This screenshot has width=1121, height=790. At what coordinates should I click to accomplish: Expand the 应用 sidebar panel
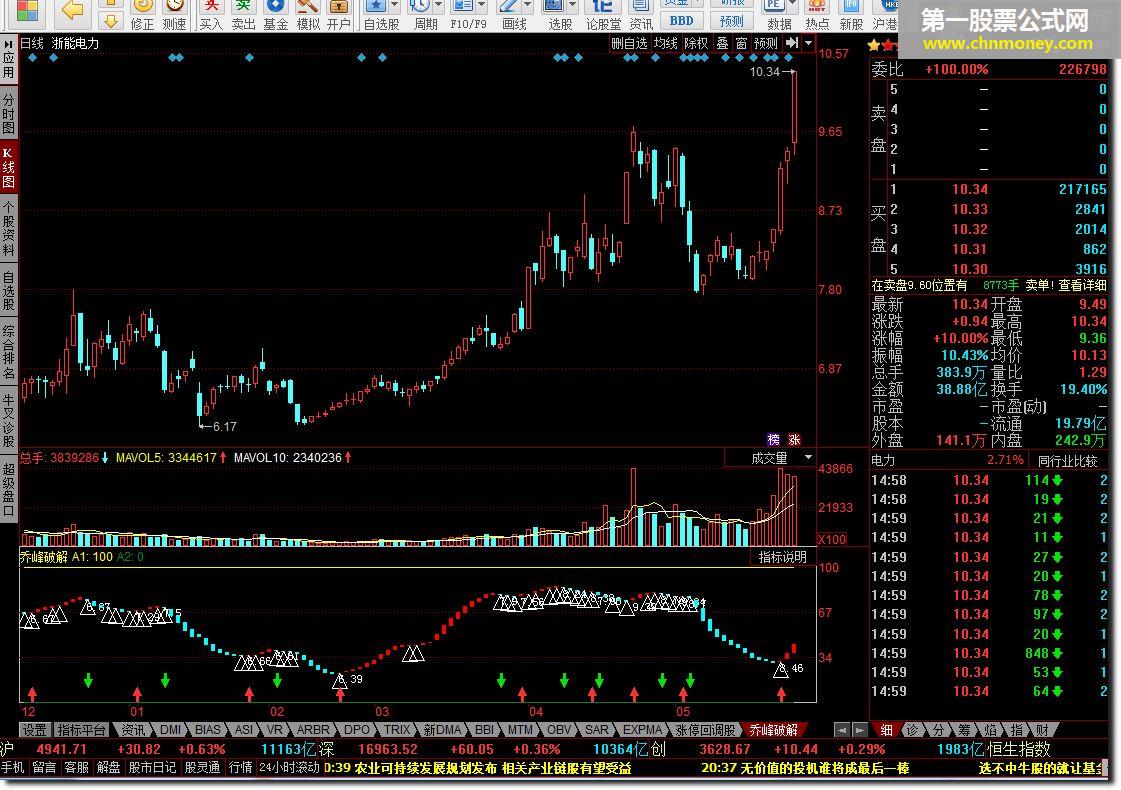pos(9,59)
